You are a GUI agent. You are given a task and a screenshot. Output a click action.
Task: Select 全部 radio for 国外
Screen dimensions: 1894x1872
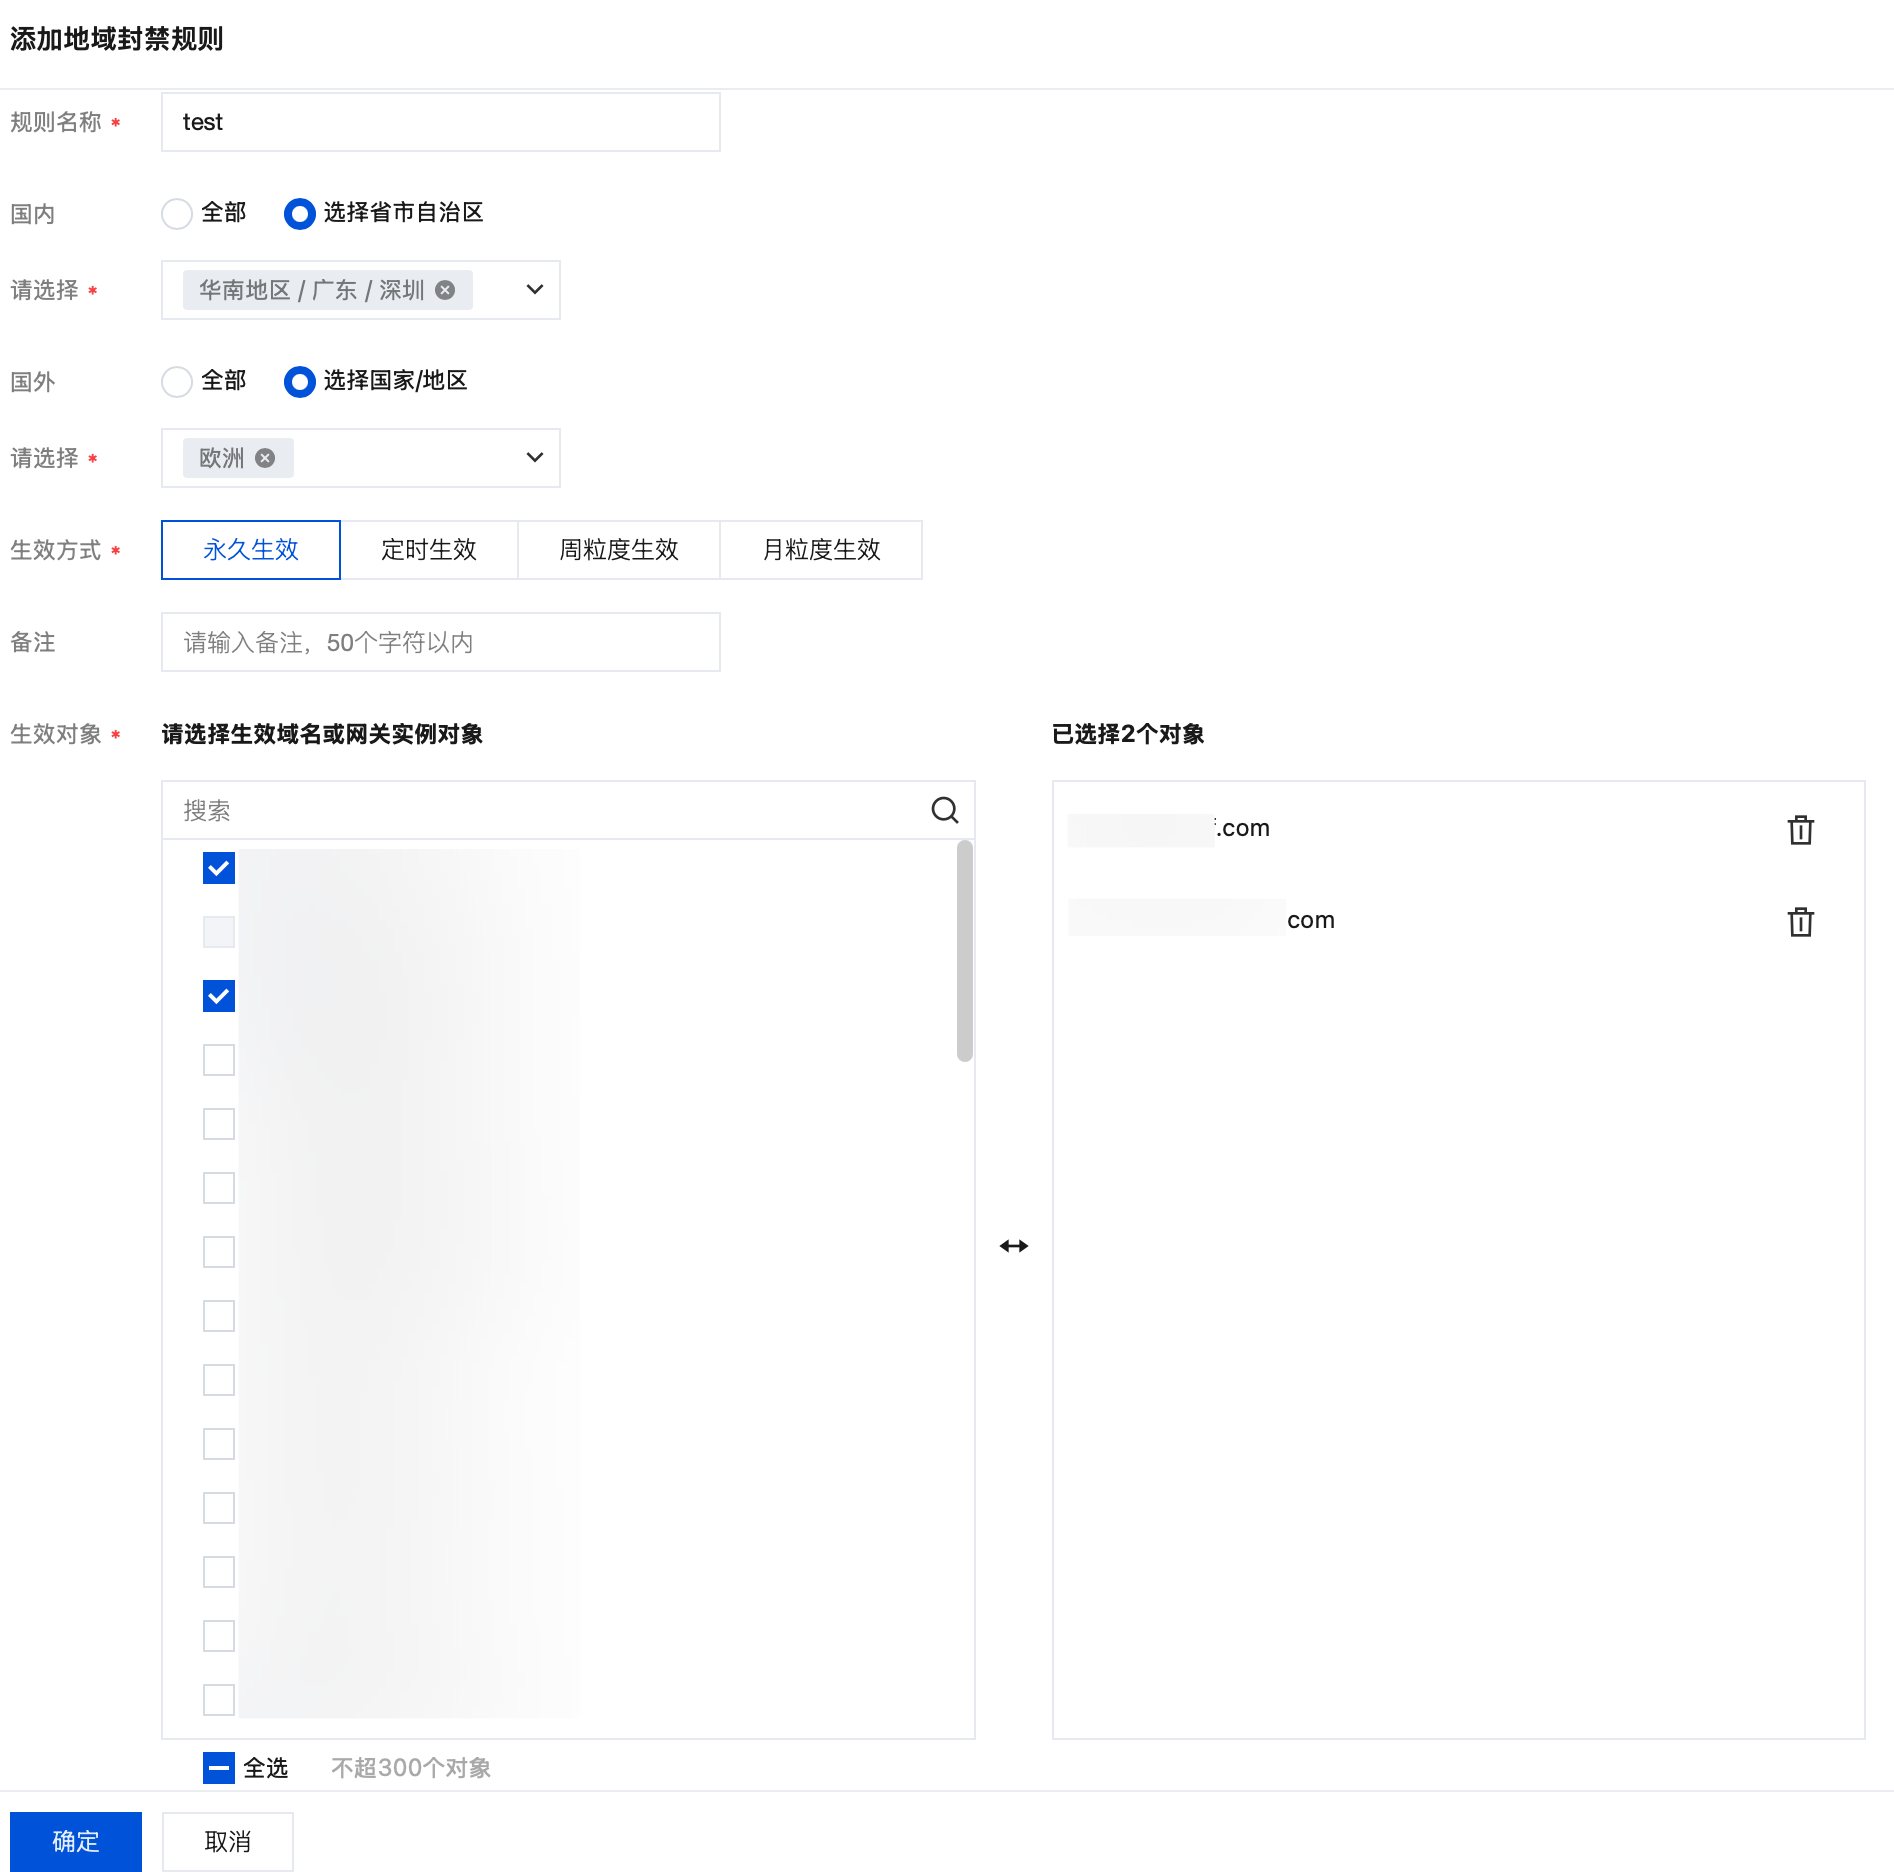[177, 382]
